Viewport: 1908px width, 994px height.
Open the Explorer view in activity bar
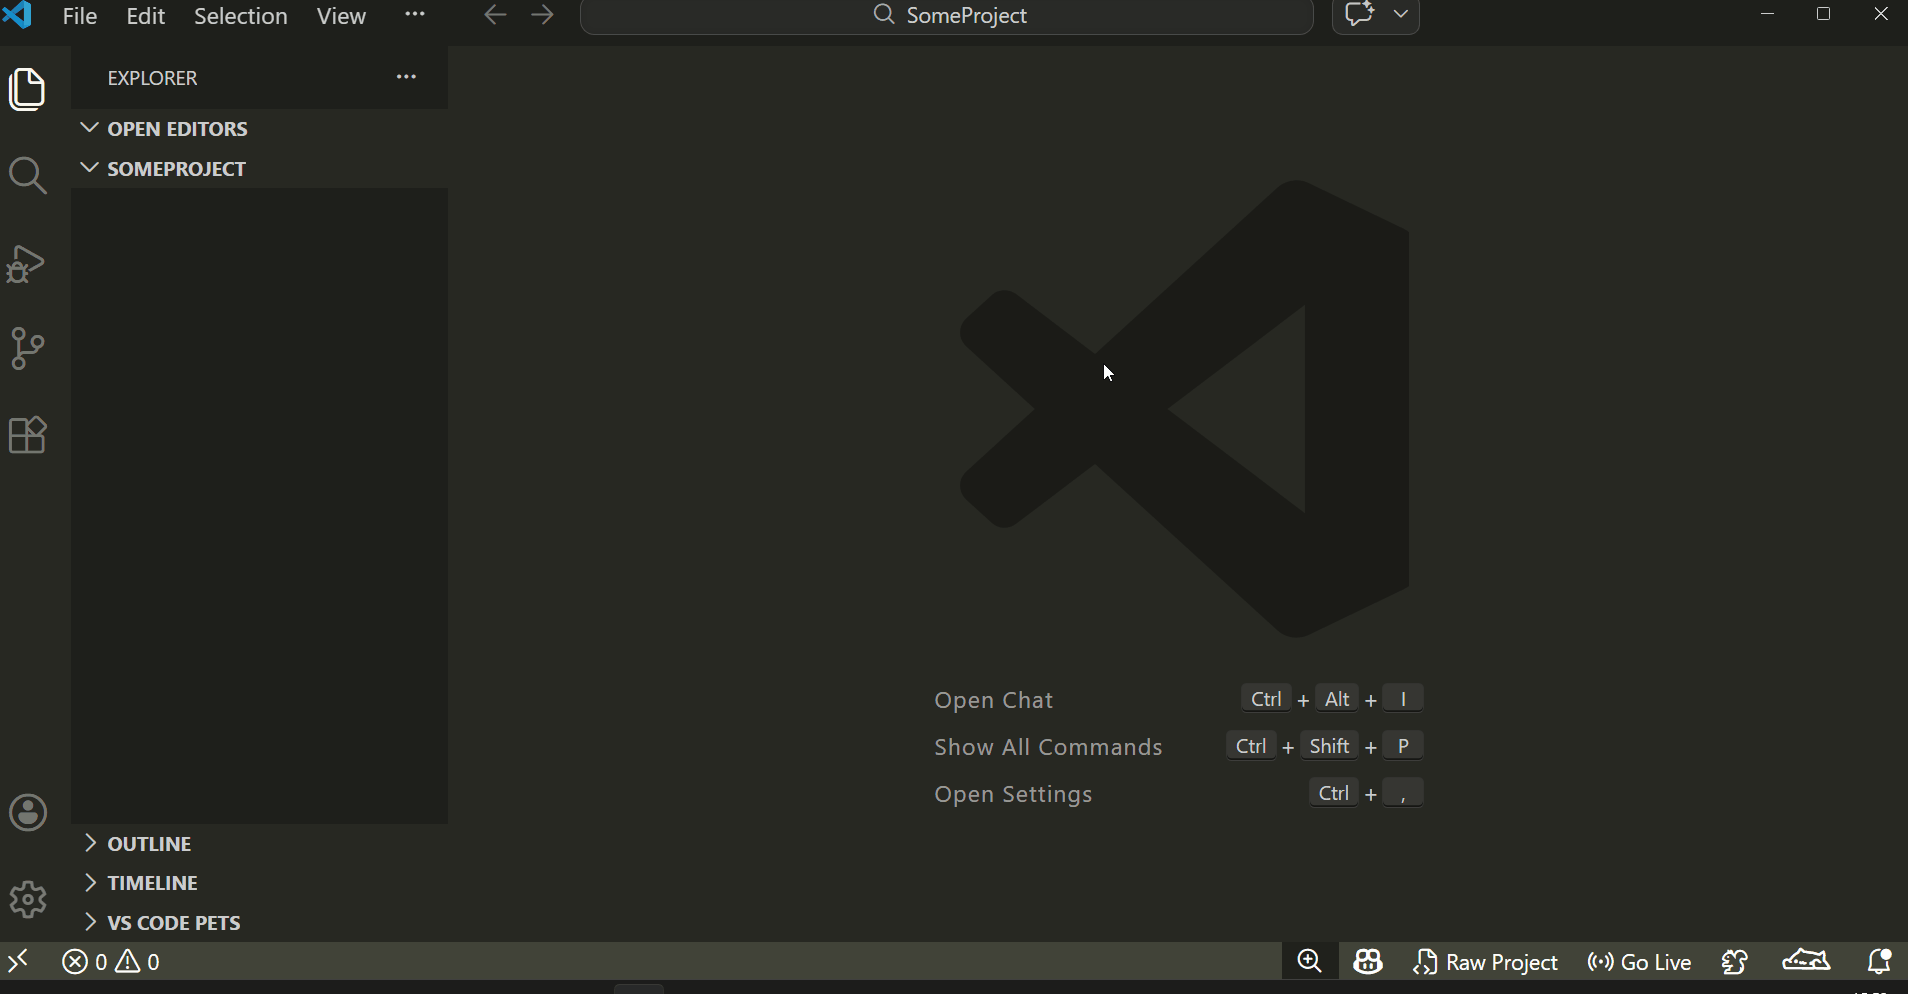27,89
